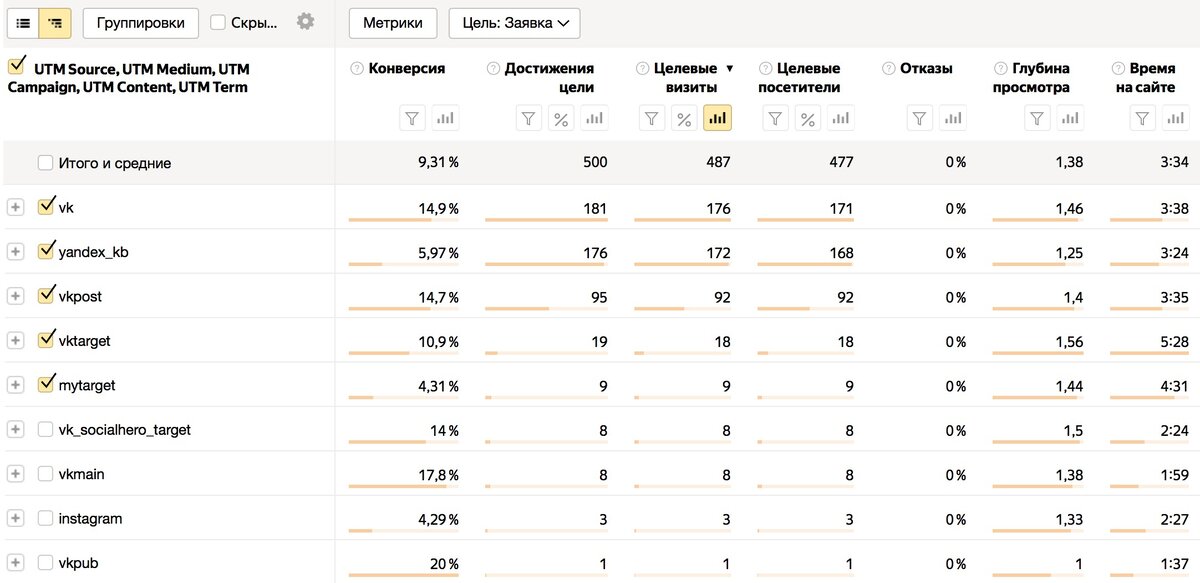Toggle the Скры... checkbox in toolbar
The height and width of the screenshot is (583, 1200).
(x=218, y=22)
